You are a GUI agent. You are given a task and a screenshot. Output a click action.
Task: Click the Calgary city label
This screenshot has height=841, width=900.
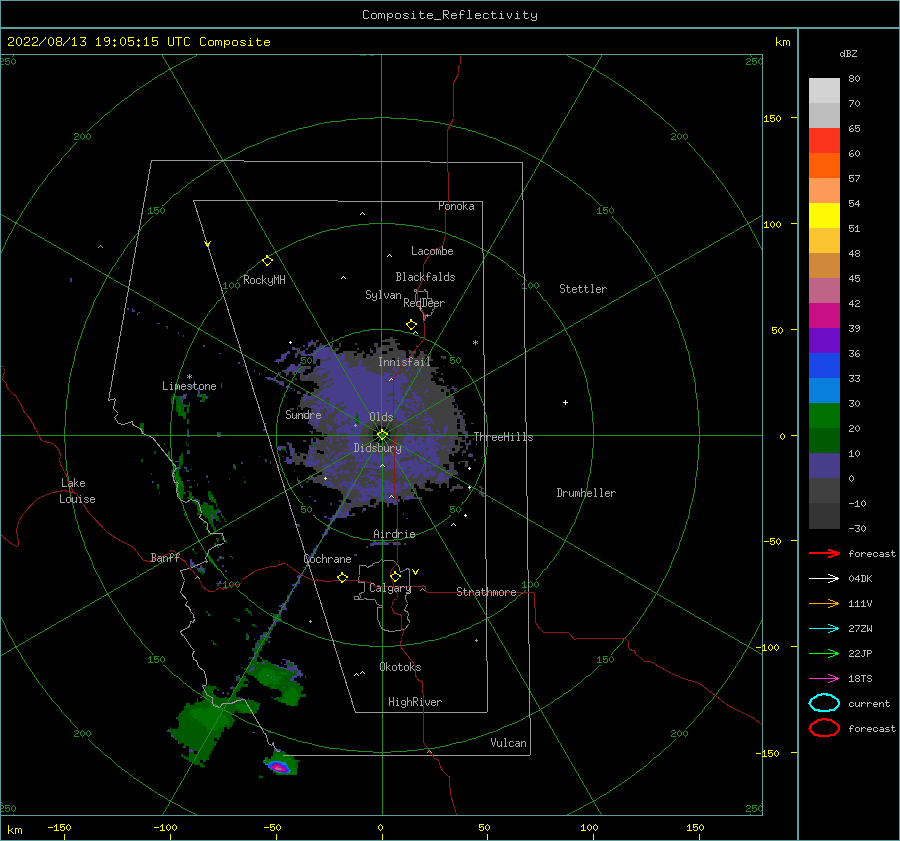click(x=390, y=588)
